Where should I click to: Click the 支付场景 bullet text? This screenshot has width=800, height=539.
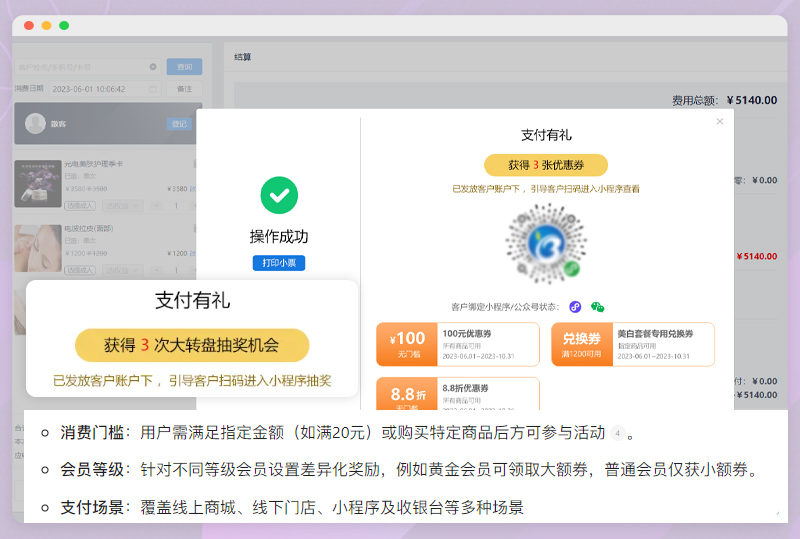click(x=292, y=507)
